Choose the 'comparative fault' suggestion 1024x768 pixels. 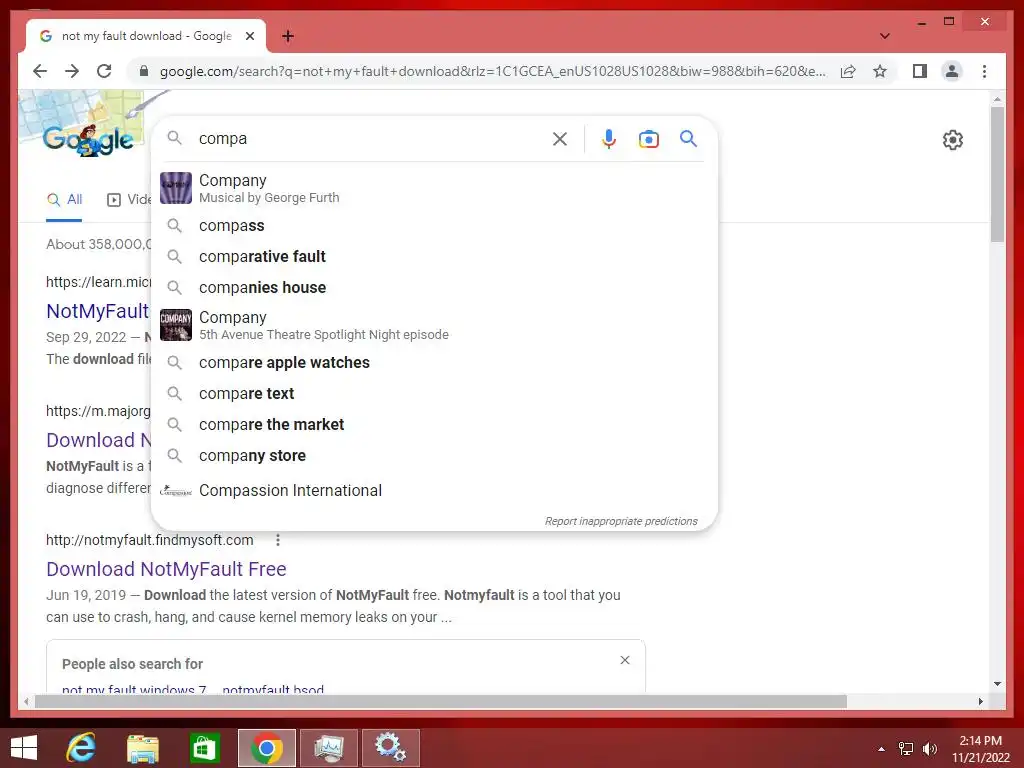point(434,257)
